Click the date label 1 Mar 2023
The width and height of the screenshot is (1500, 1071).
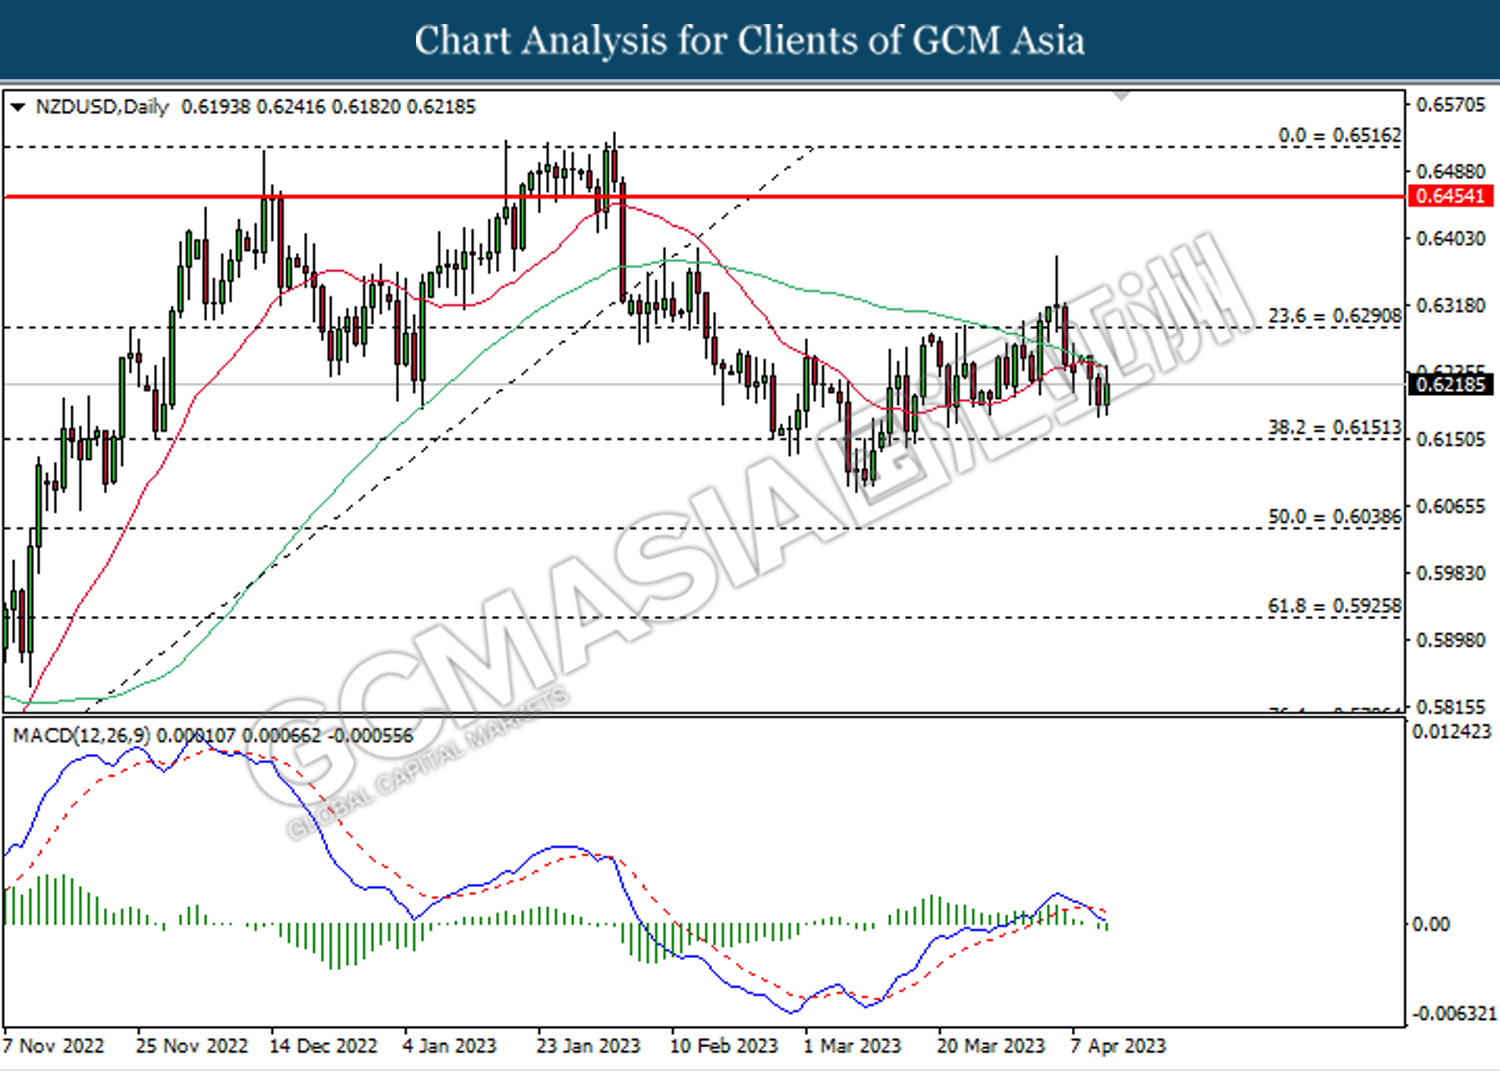pos(852,1046)
